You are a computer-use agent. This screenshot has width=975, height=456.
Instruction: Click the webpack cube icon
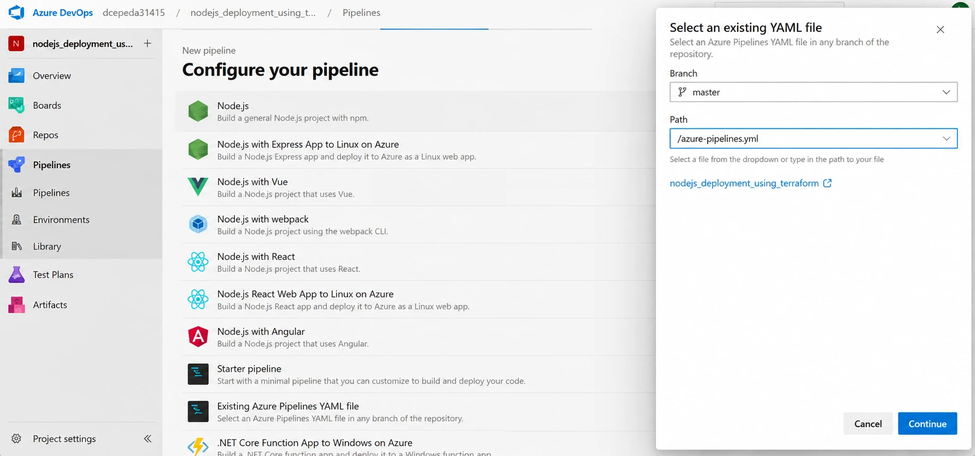(198, 224)
